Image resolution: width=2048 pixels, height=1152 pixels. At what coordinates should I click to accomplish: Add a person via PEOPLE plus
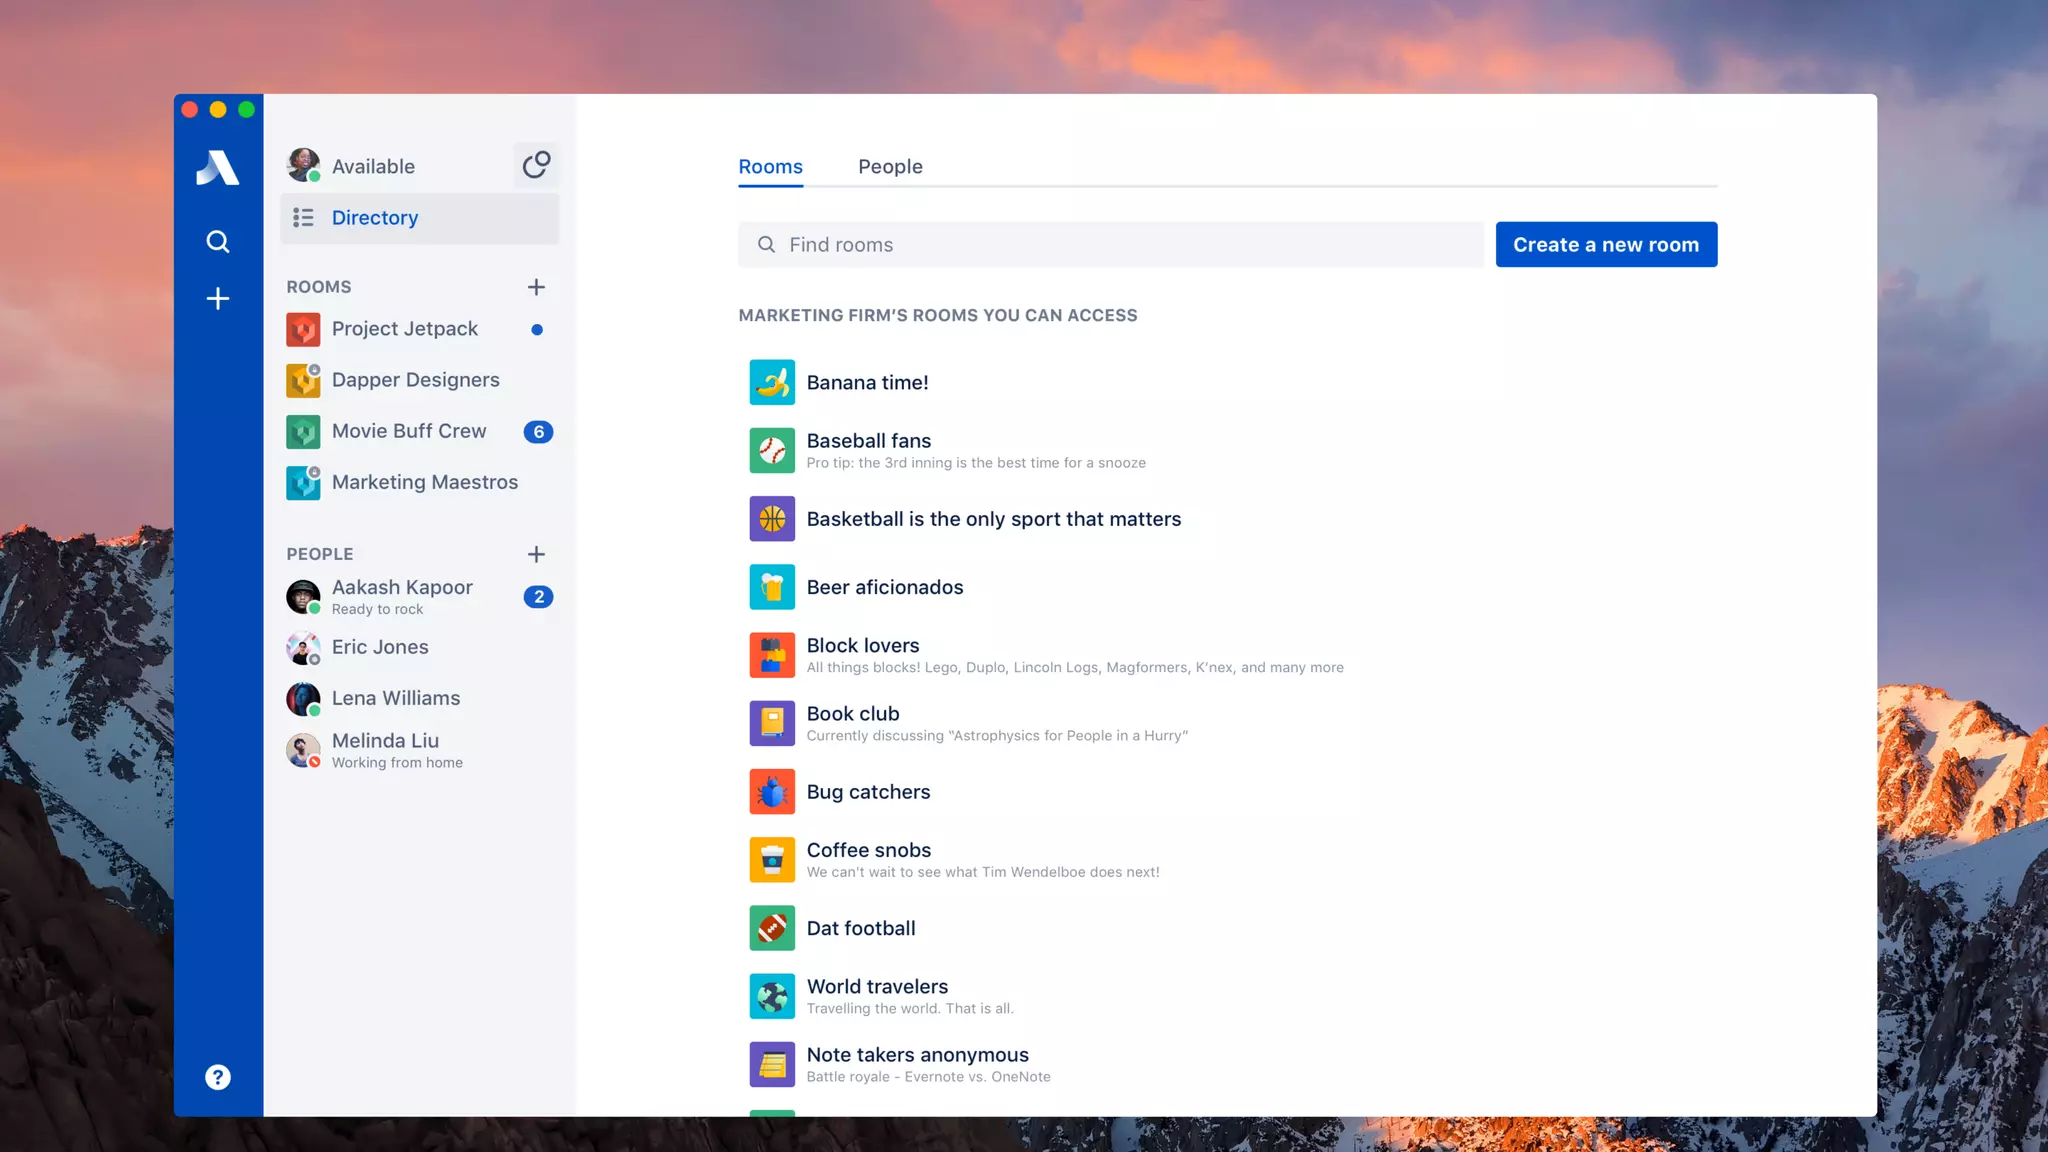click(536, 554)
